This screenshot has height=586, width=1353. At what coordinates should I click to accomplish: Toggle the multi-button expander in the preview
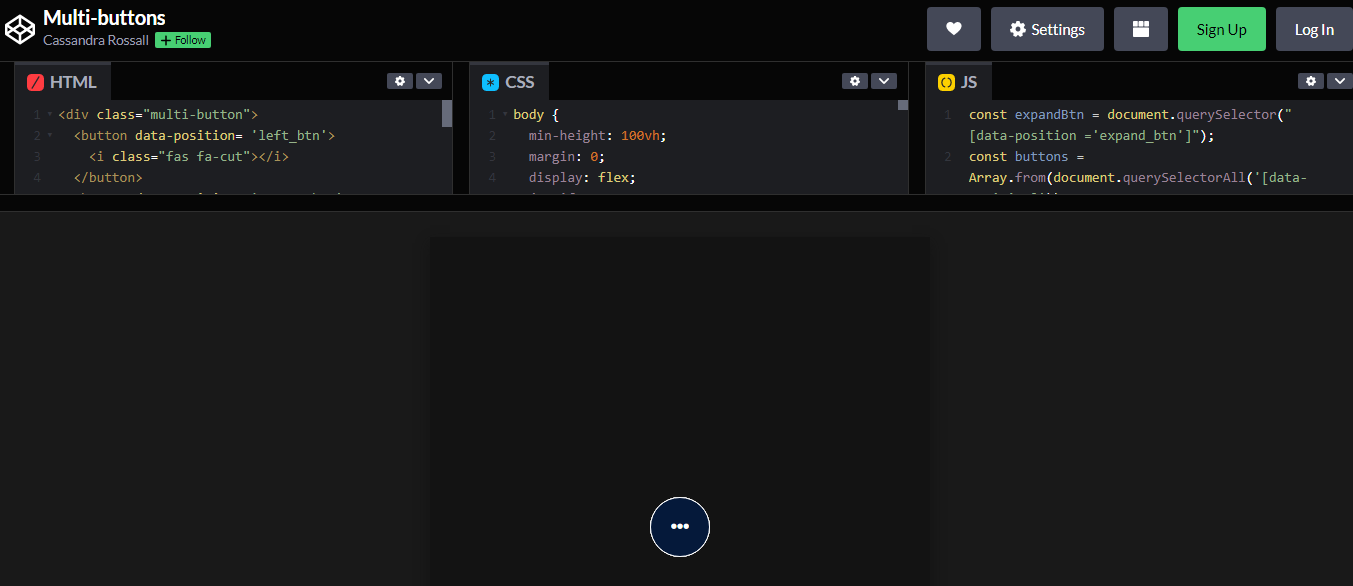680,527
